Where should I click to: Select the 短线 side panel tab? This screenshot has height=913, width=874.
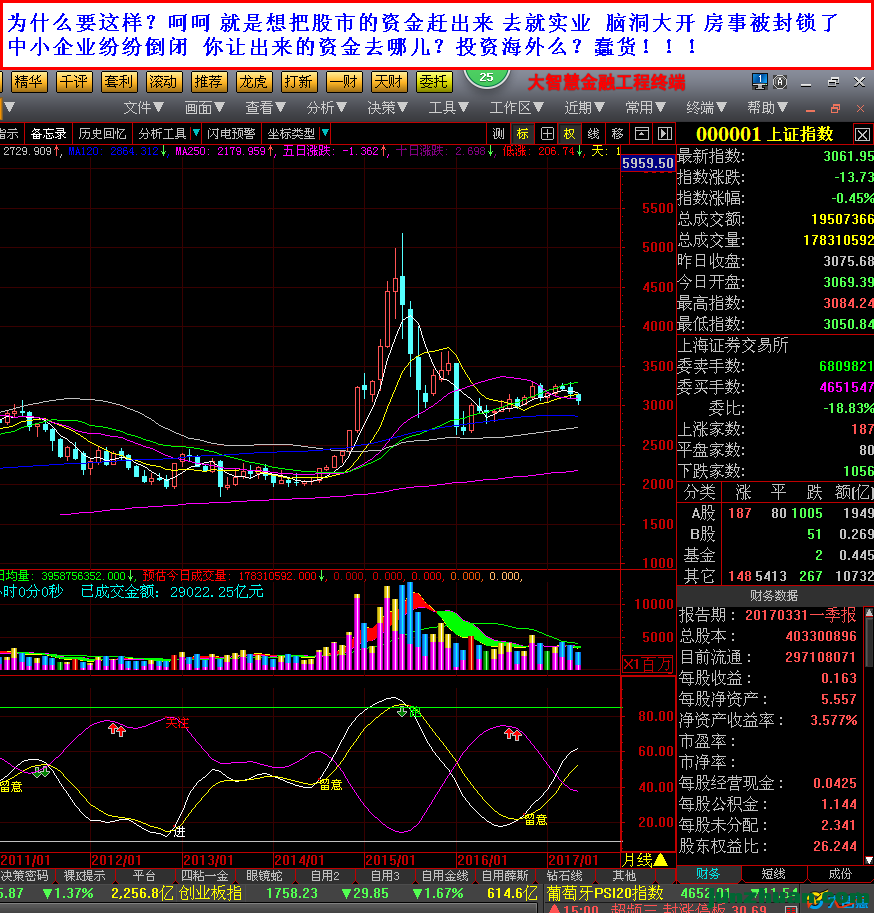pyautogui.click(x=773, y=874)
